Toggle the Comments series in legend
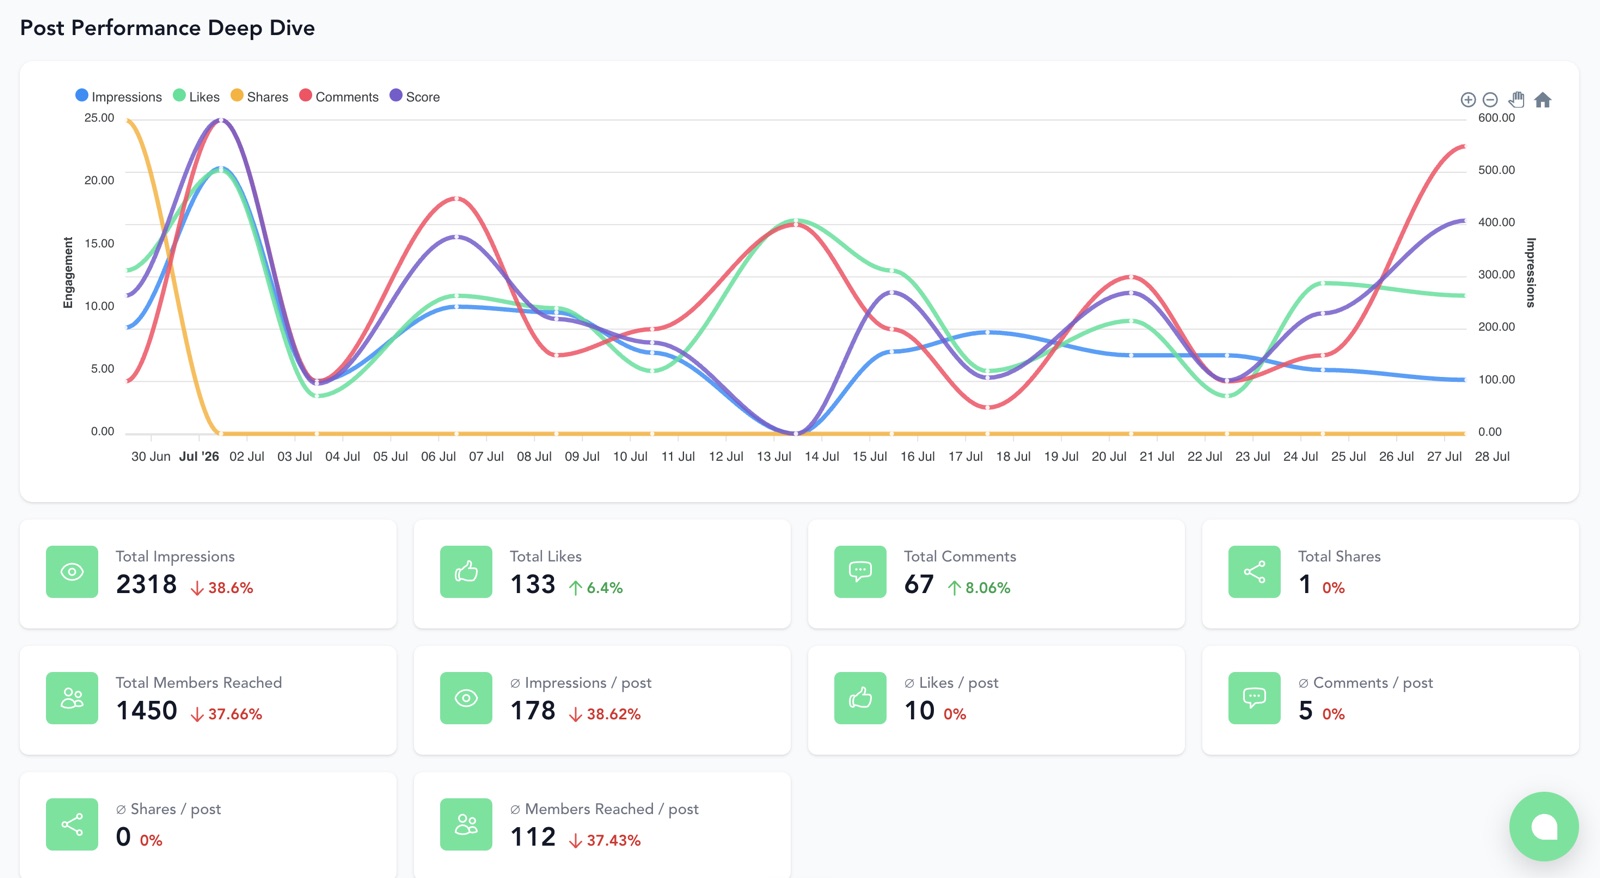 click(339, 97)
